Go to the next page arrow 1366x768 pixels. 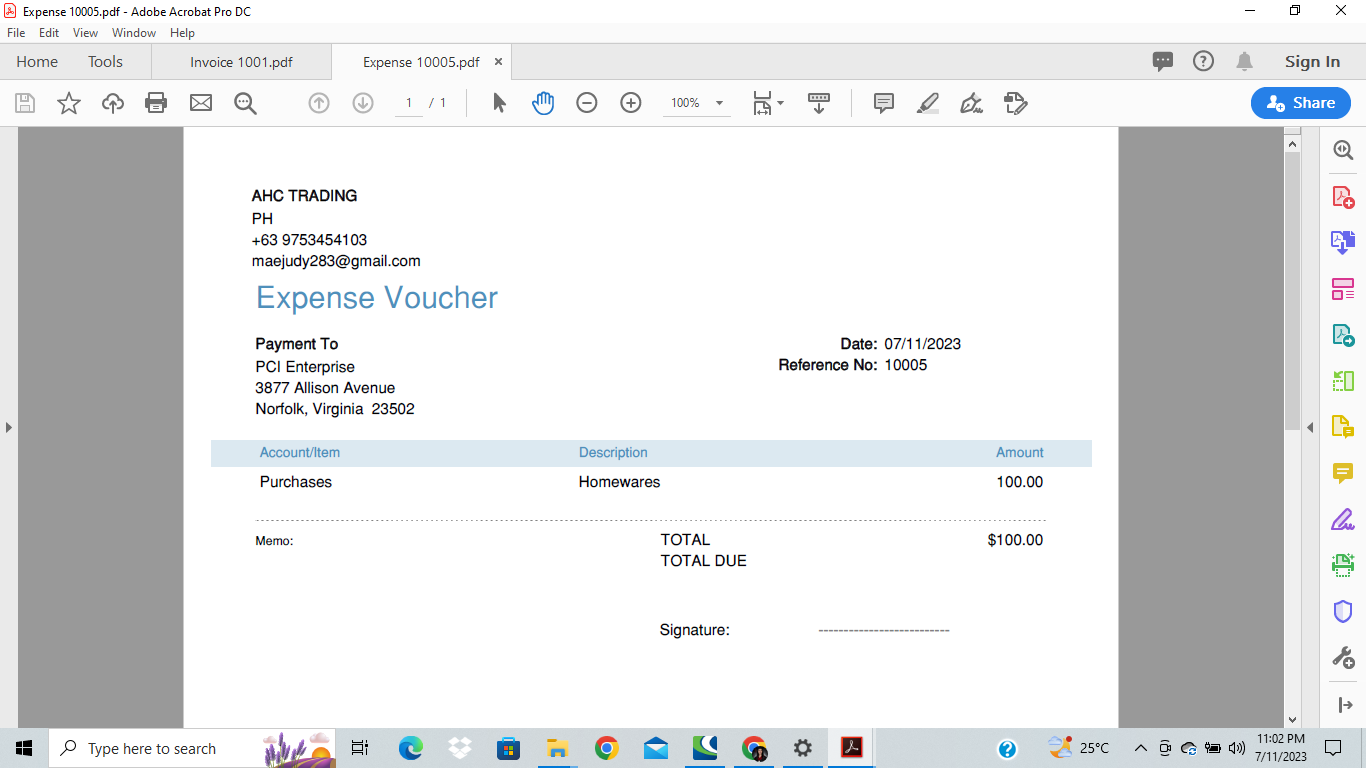tap(363, 103)
